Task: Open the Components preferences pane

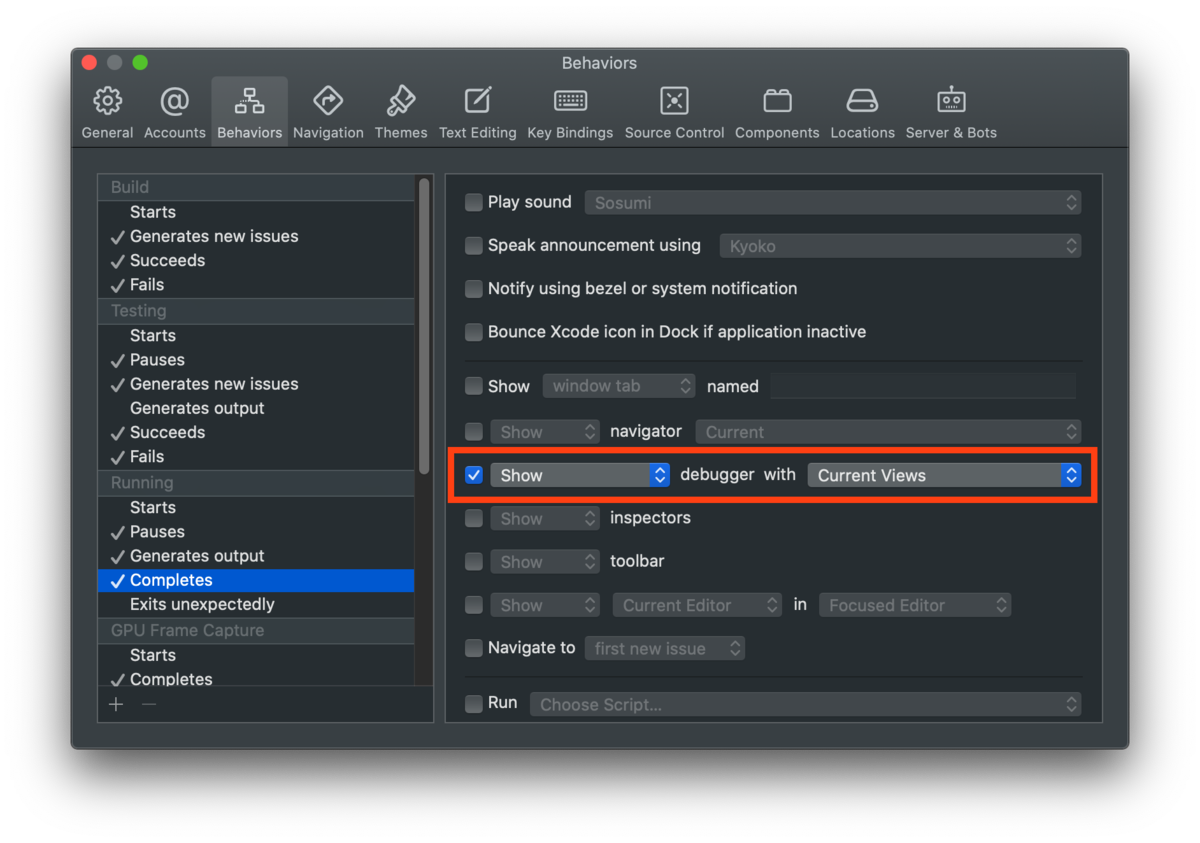Action: click(777, 112)
